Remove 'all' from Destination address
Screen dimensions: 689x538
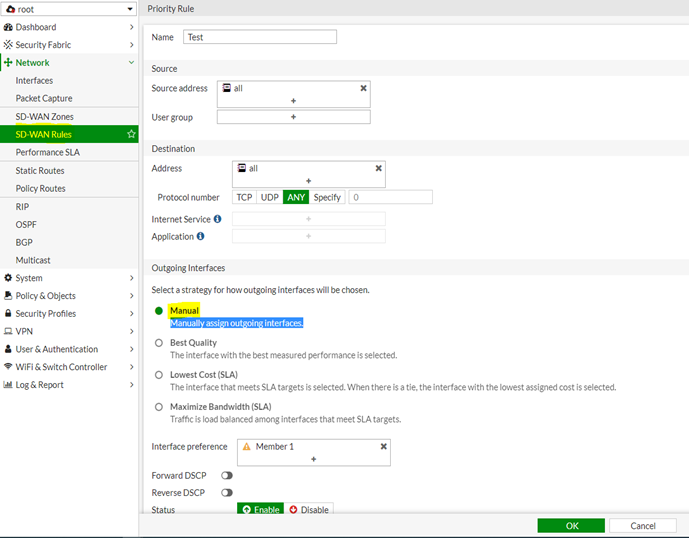click(x=378, y=168)
